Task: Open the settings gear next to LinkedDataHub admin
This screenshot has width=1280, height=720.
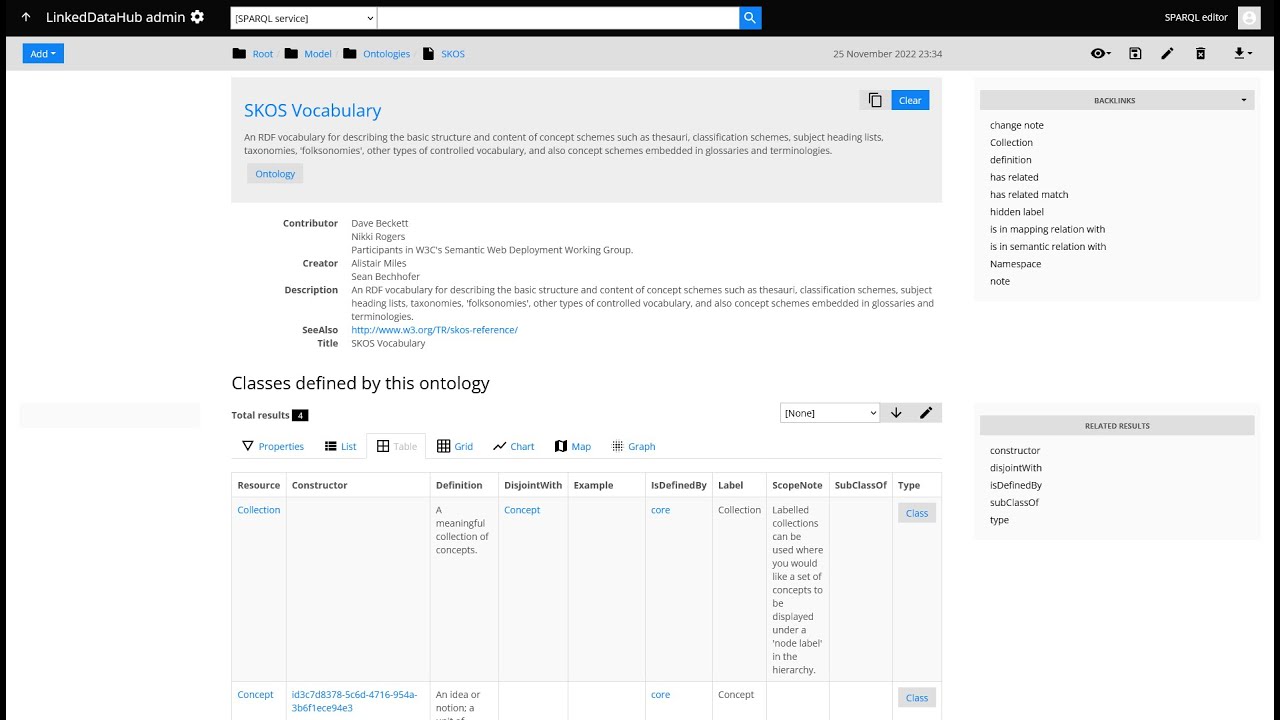Action: click(197, 17)
